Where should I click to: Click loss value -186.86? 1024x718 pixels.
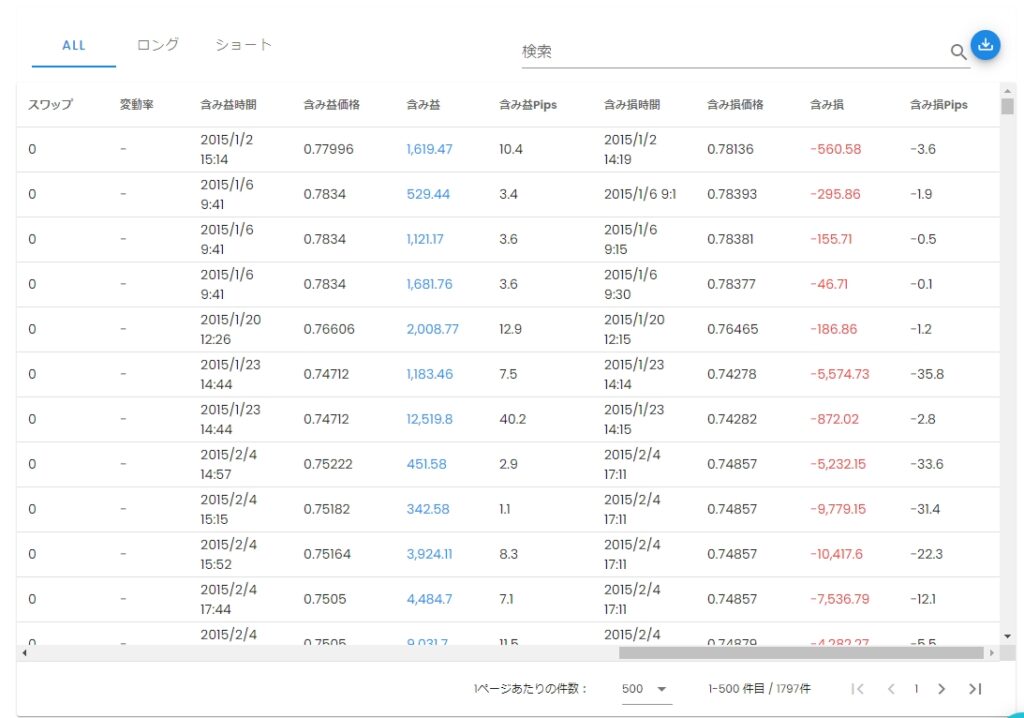tap(833, 329)
